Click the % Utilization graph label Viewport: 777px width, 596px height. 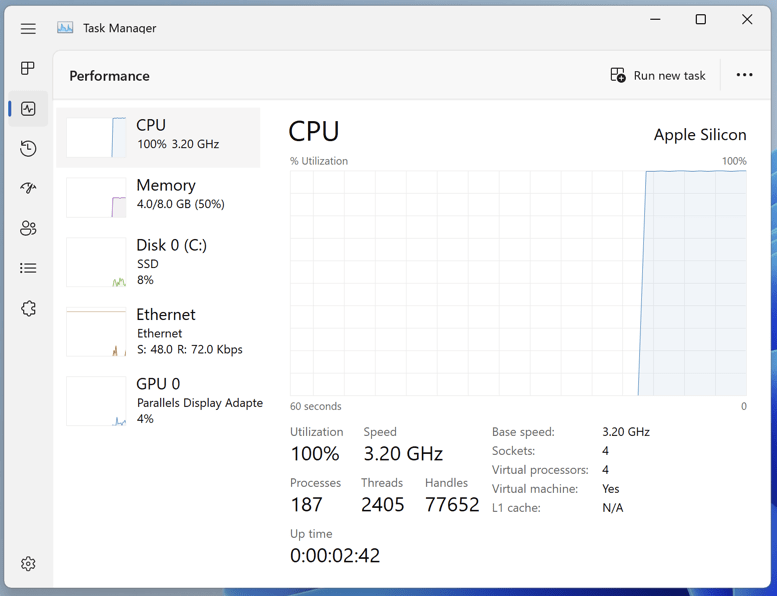[319, 161]
